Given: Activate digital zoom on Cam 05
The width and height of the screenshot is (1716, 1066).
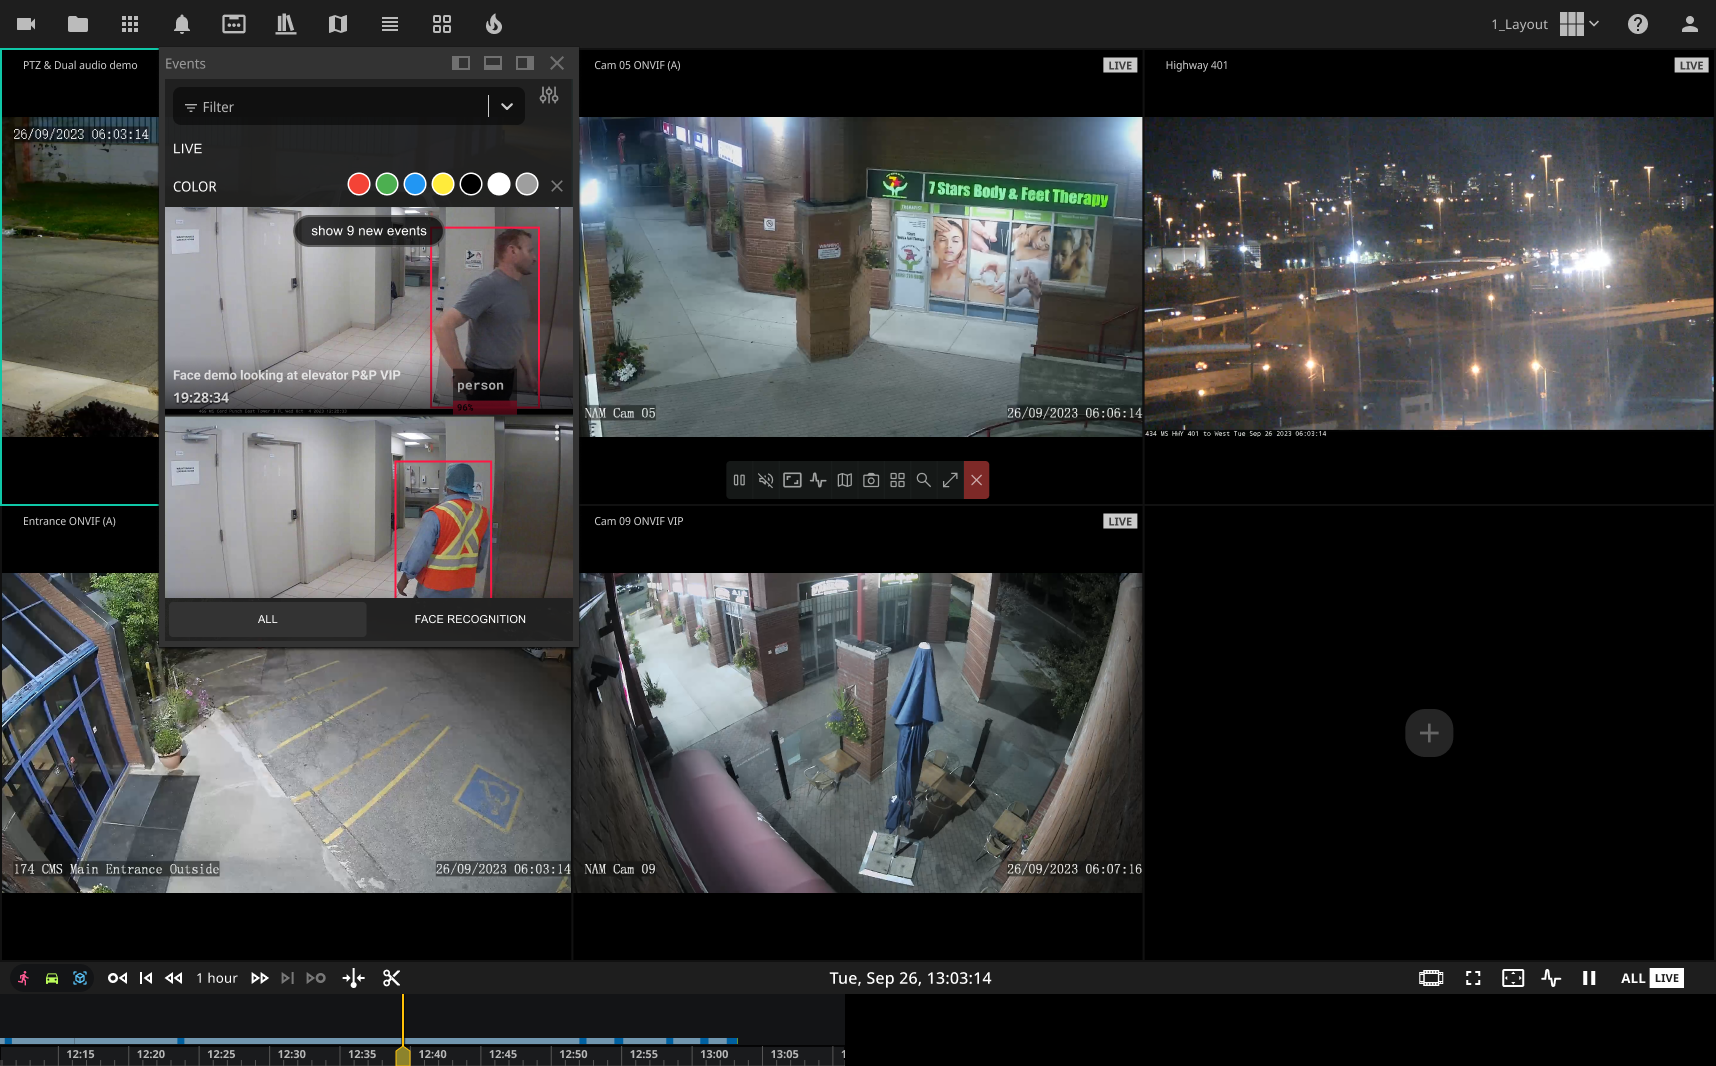Looking at the screenshot, I should (x=924, y=480).
